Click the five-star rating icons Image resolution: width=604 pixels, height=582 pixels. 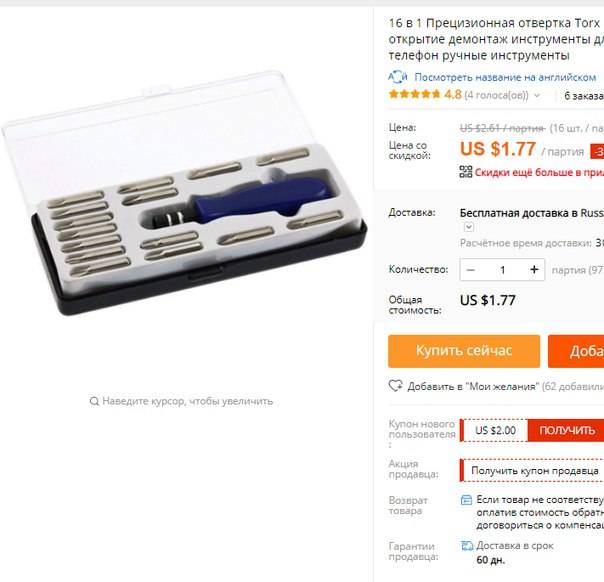(414, 94)
